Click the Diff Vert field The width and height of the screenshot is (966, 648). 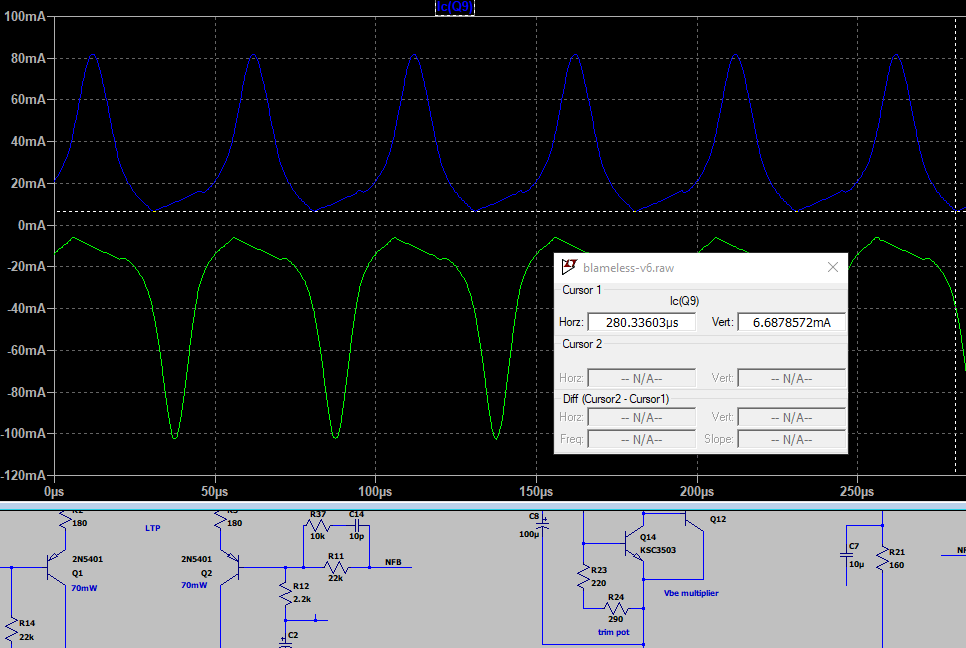click(x=791, y=417)
